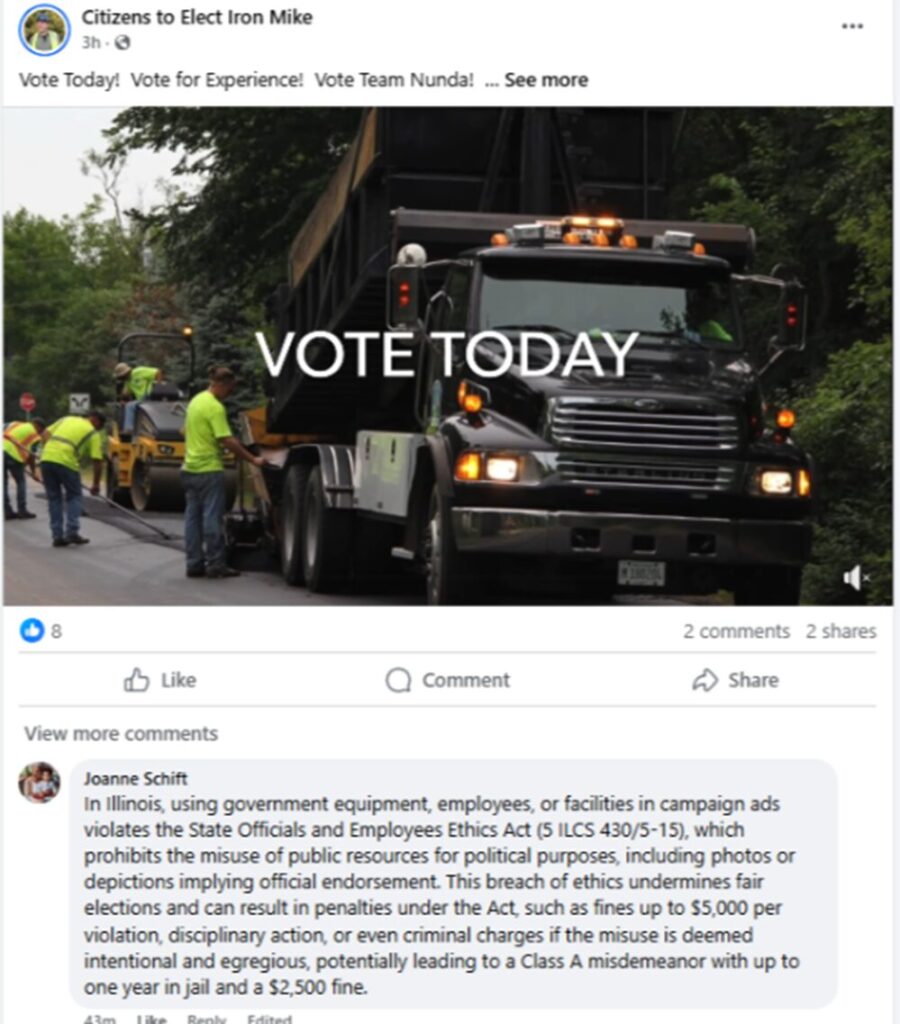Image resolution: width=900 pixels, height=1024 pixels.
Task: Click the public globe privacy icon
Action: (122, 42)
